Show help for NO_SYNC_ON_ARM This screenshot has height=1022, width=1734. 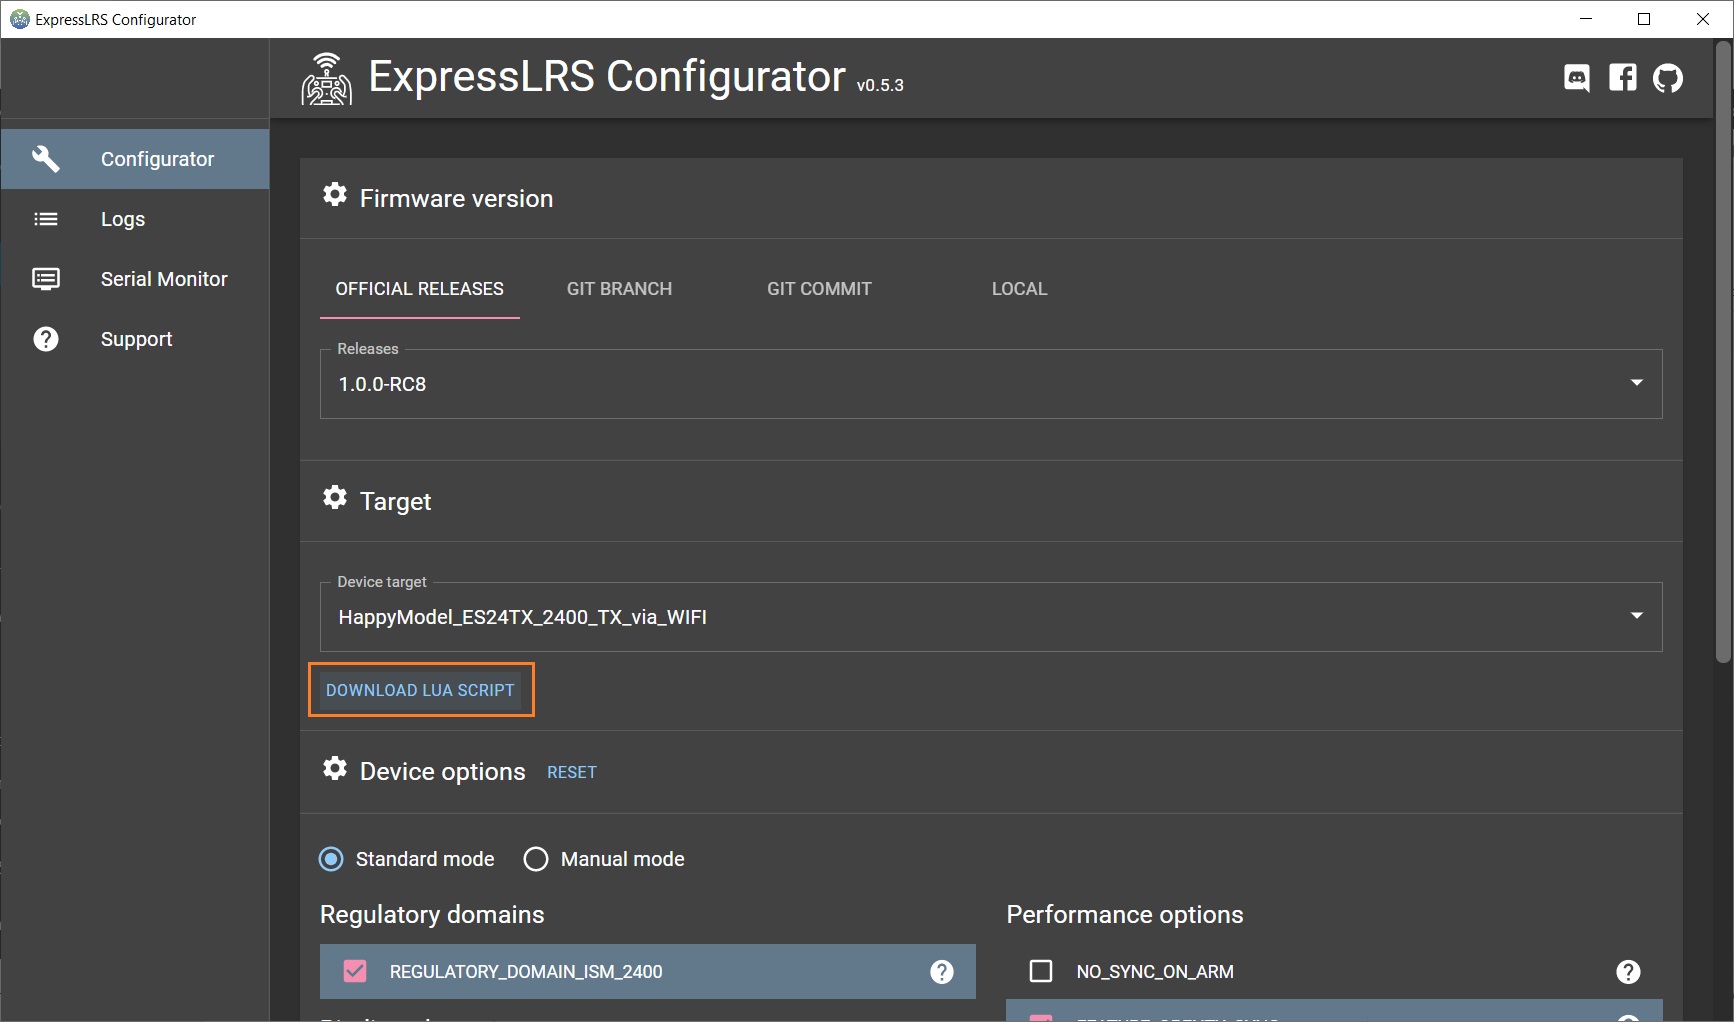click(1628, 972)
